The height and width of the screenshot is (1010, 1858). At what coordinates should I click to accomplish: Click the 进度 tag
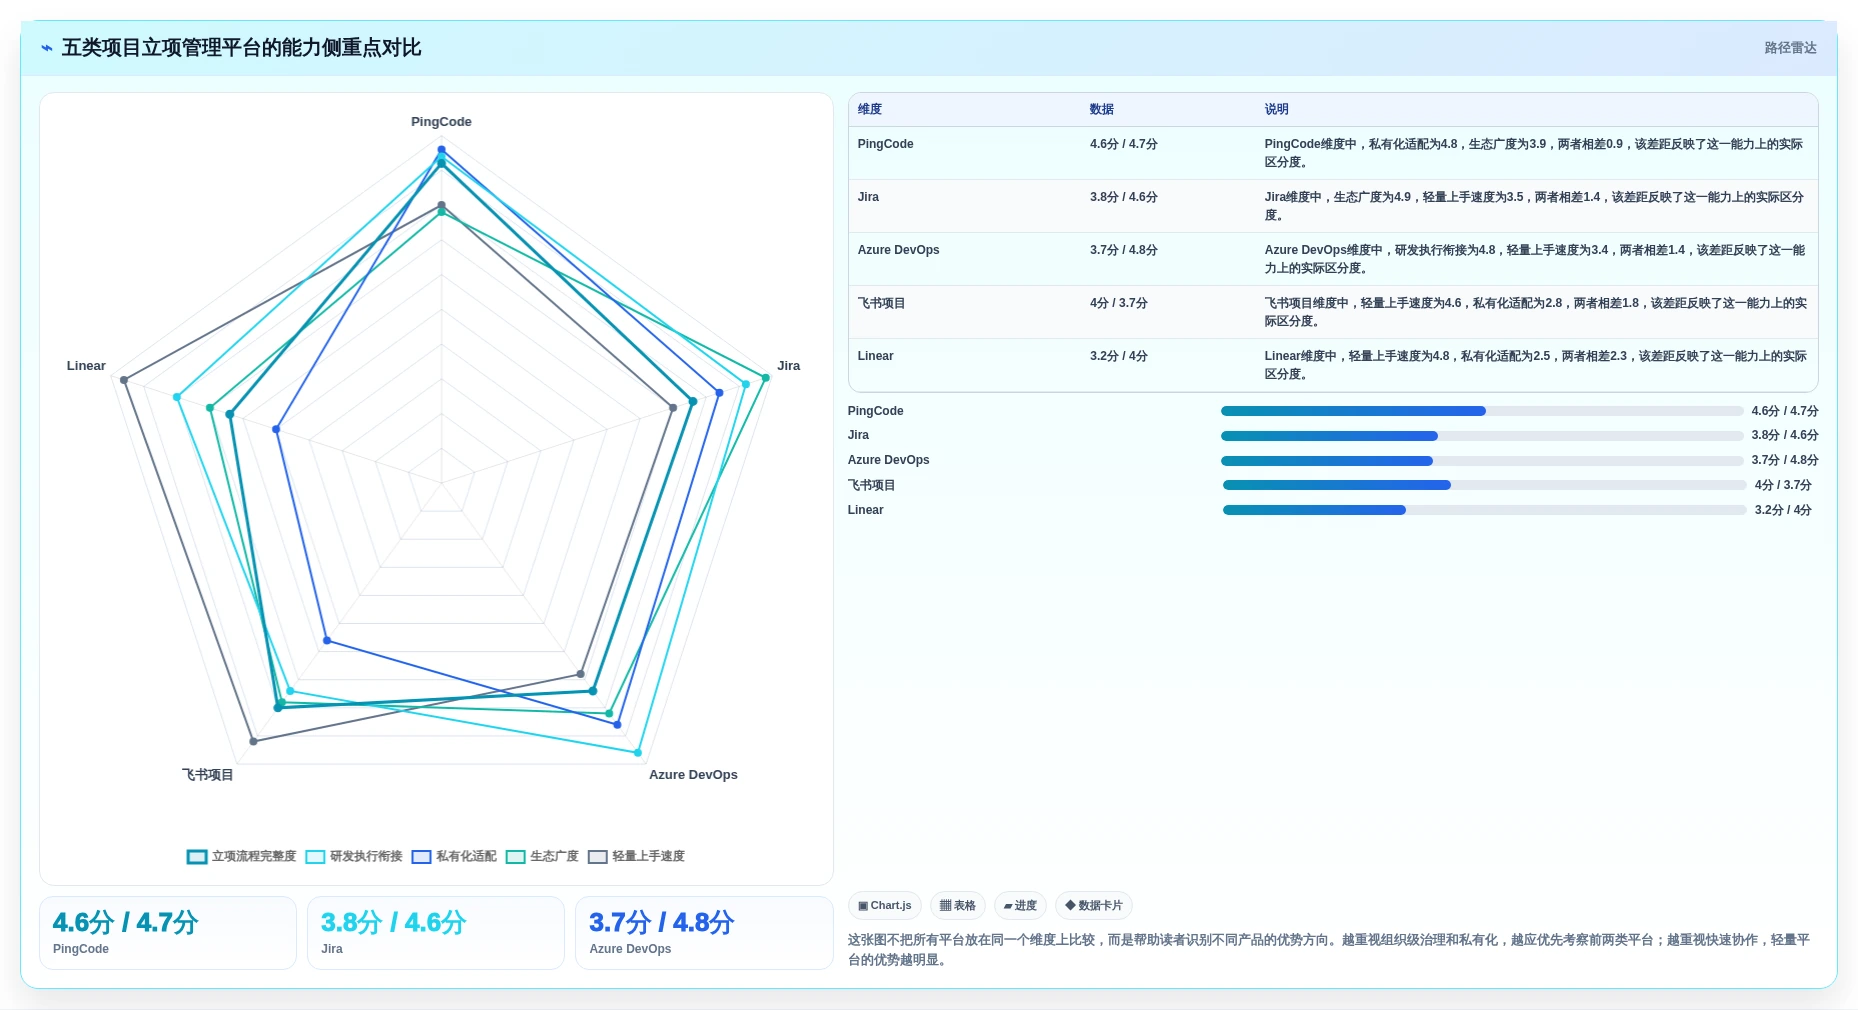coord(1020,906)
